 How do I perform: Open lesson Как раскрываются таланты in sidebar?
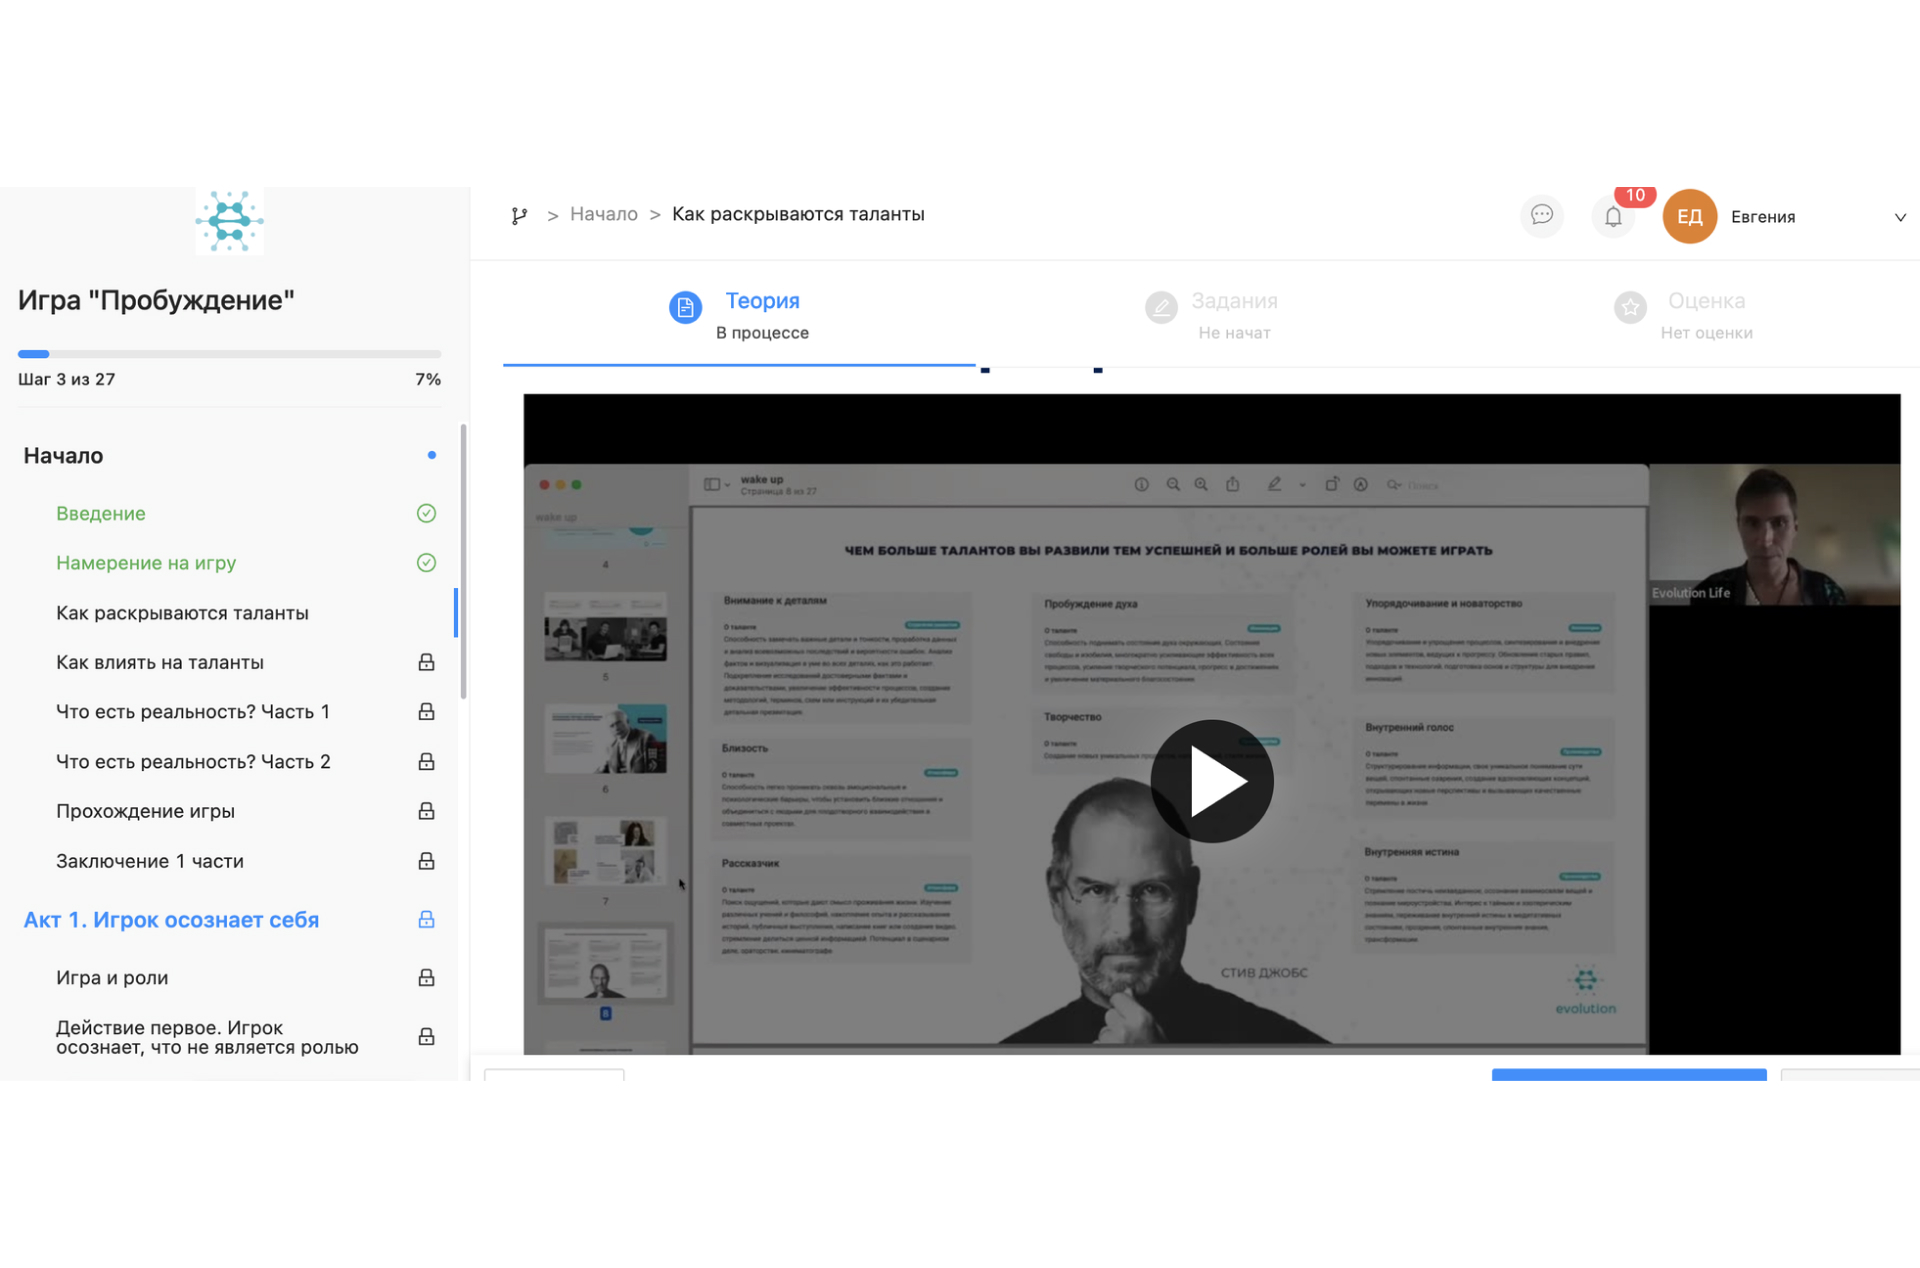182,613
